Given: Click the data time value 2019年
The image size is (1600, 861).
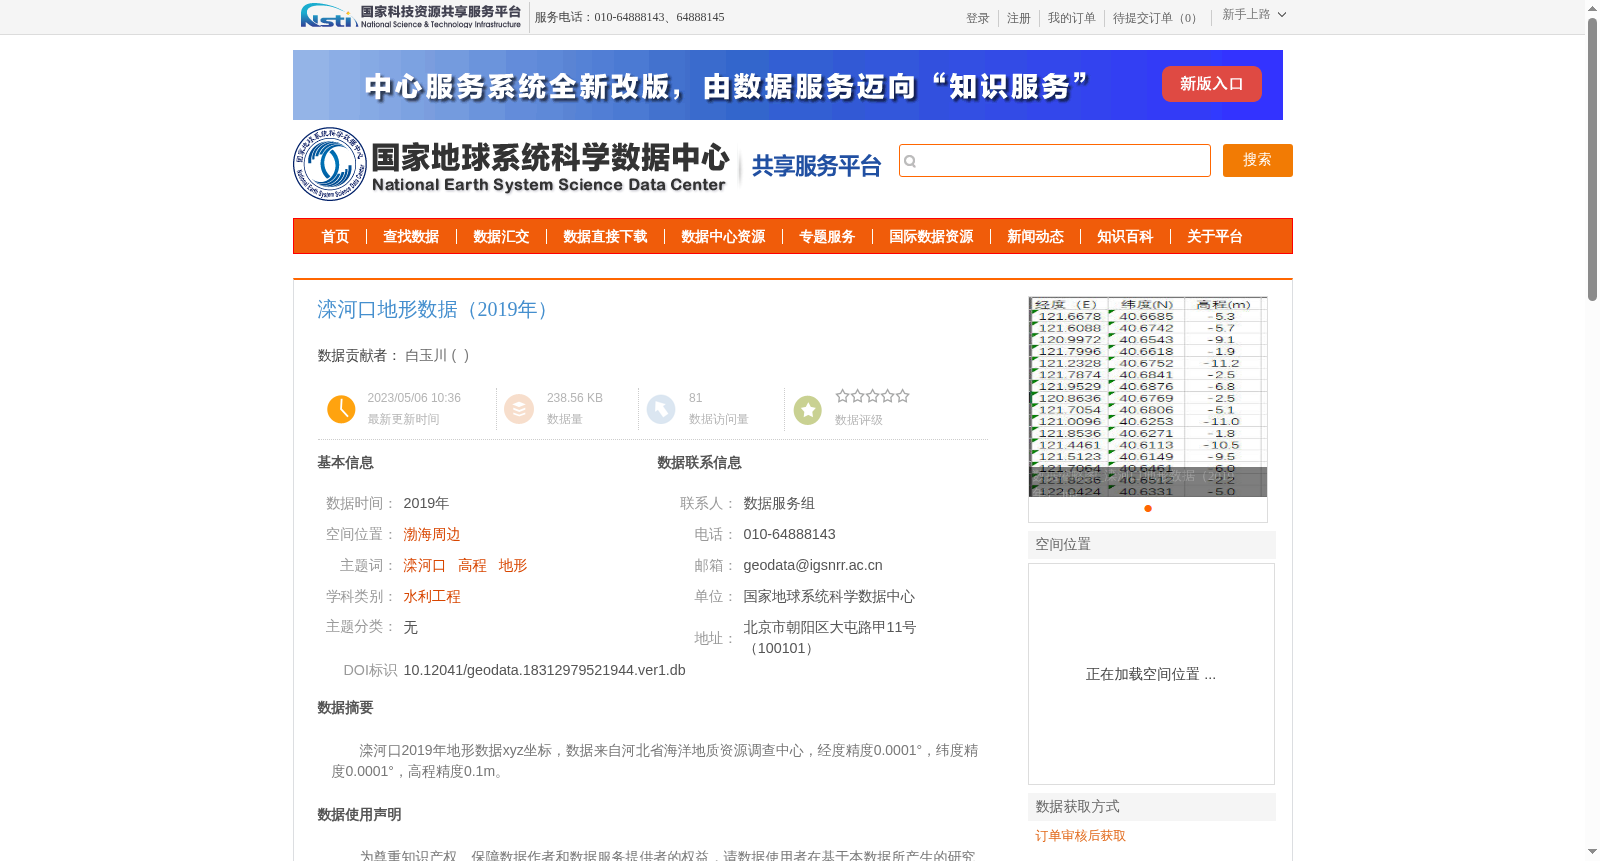Looking at the screenshot, I should [x=426, y=504].
